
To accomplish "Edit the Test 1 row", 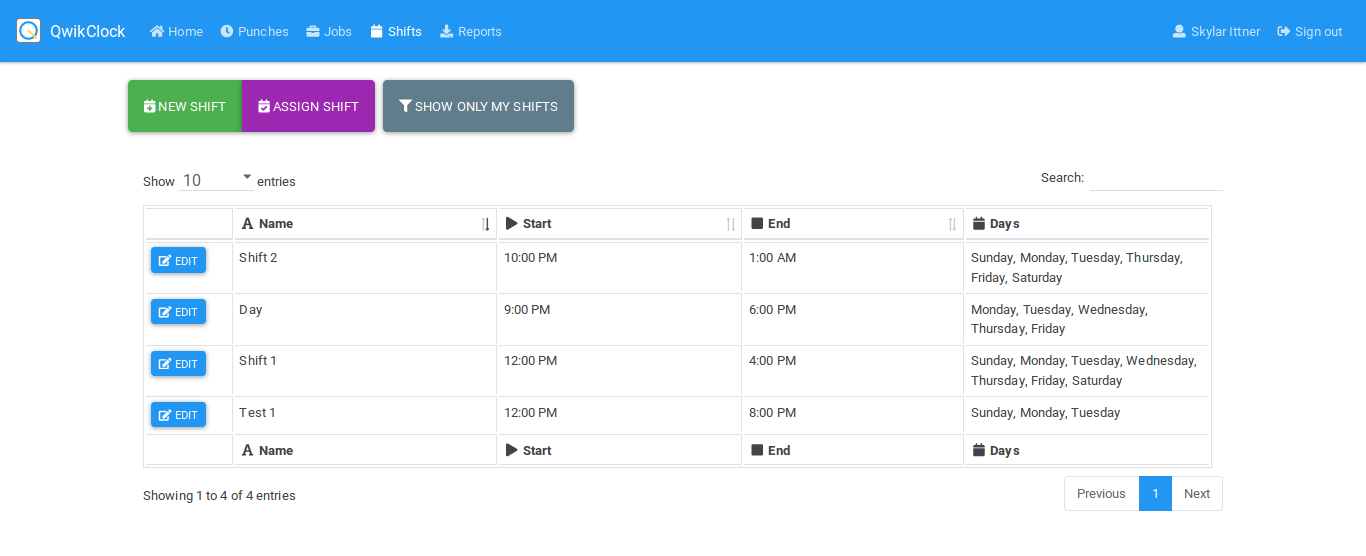I will [178, 414].
